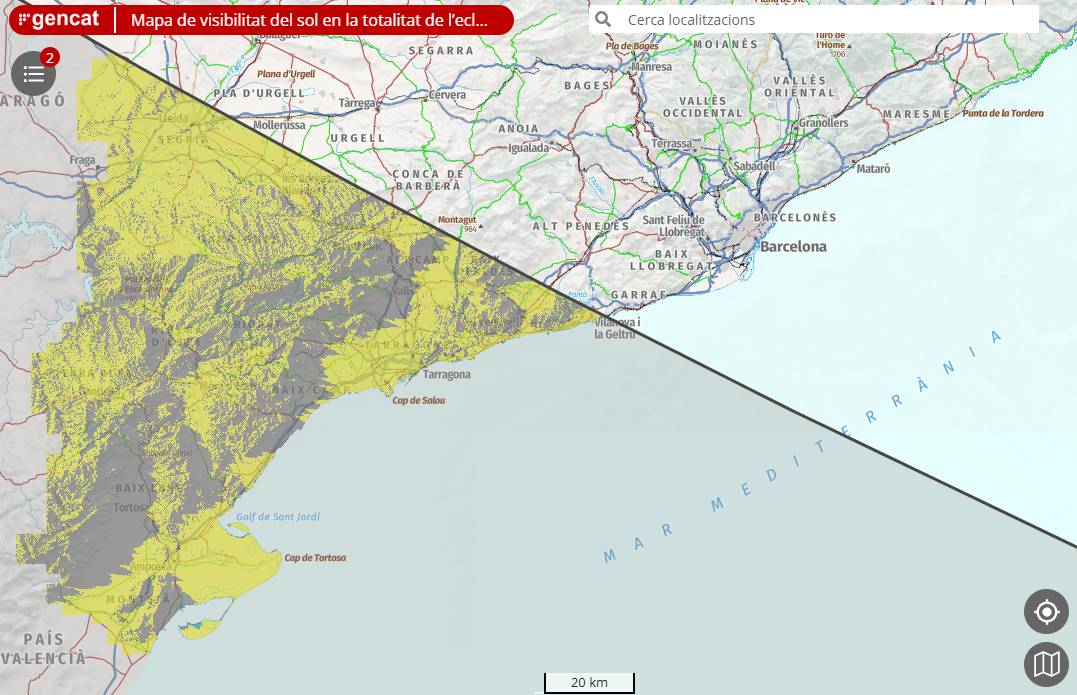Click the Cap de Salou label
Viewport: 1077px width, 695px height.
[x=419, y=400]
